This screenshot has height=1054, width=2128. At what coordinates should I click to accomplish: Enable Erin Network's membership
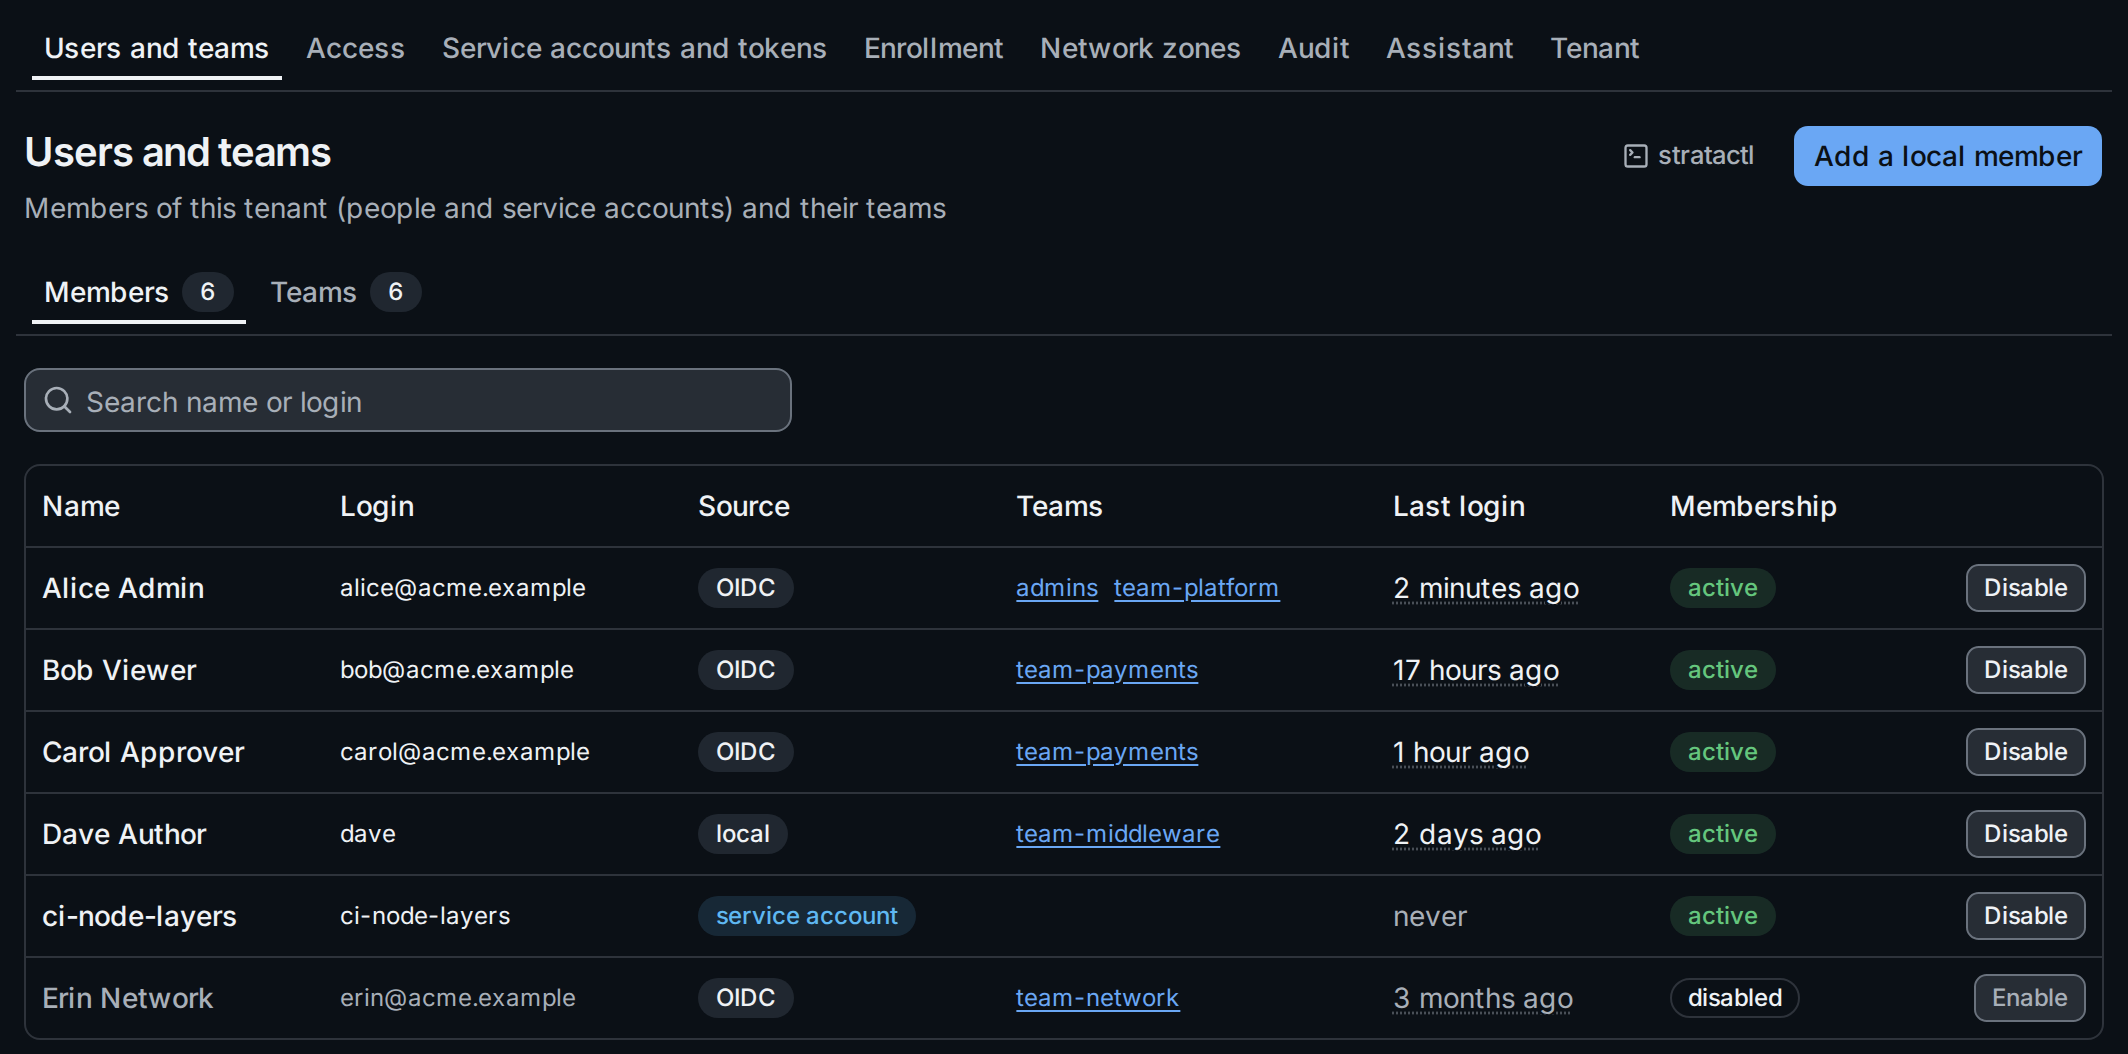(x=2029, y=998)
